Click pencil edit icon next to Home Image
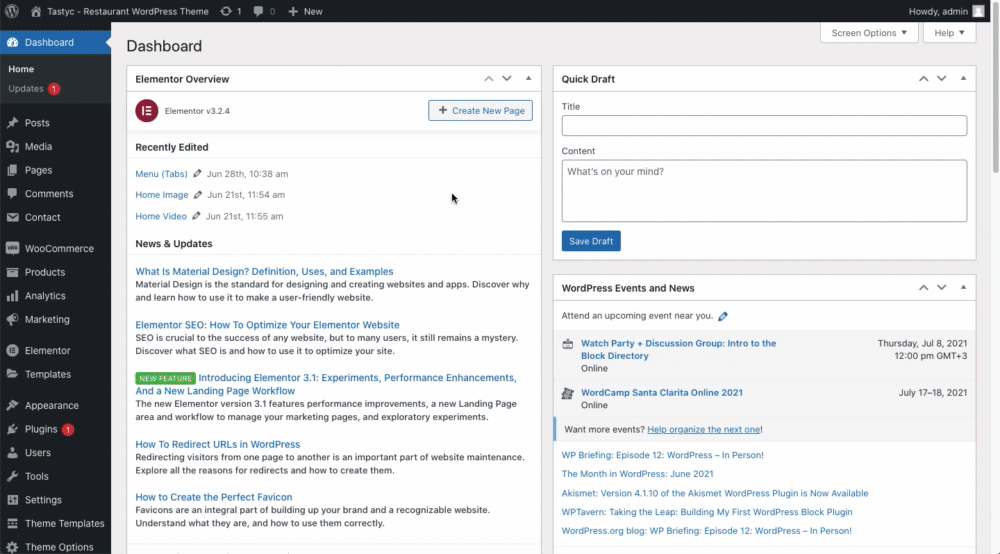The height and width of the screenshot is (554, 1000). click(x=198, y=194)
